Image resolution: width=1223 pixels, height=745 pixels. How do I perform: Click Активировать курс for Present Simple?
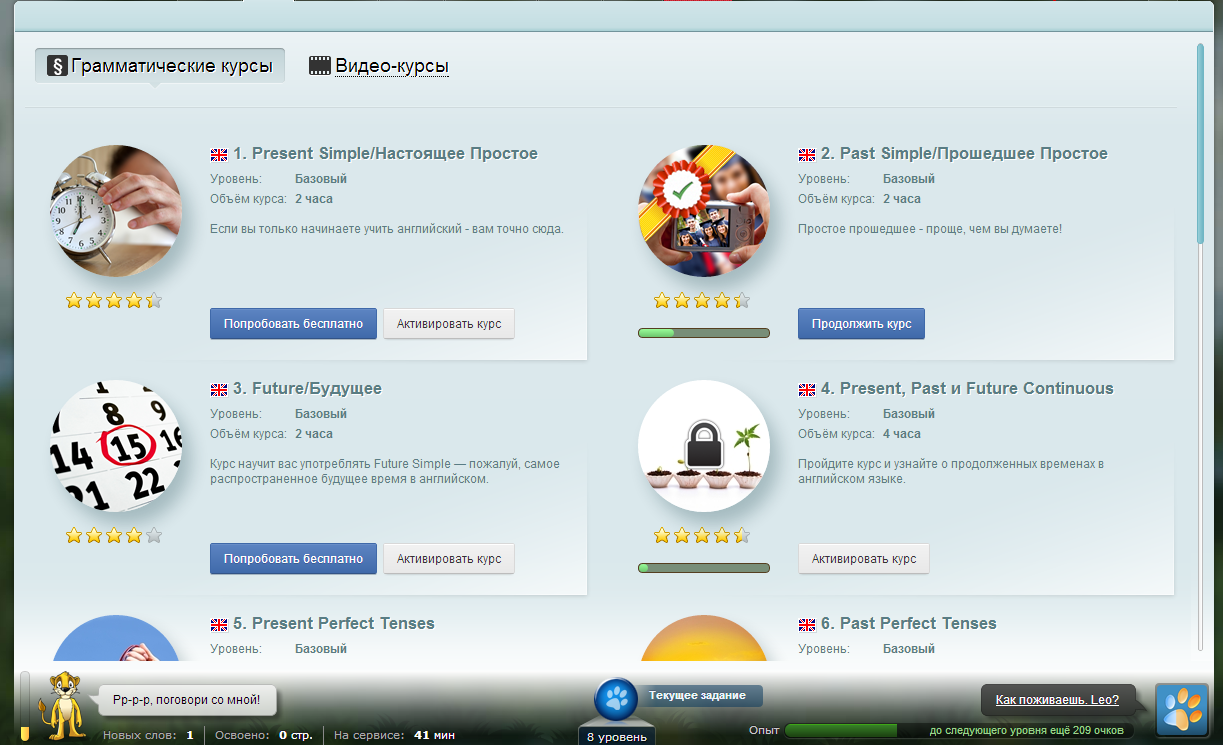(x=449, y=324)
